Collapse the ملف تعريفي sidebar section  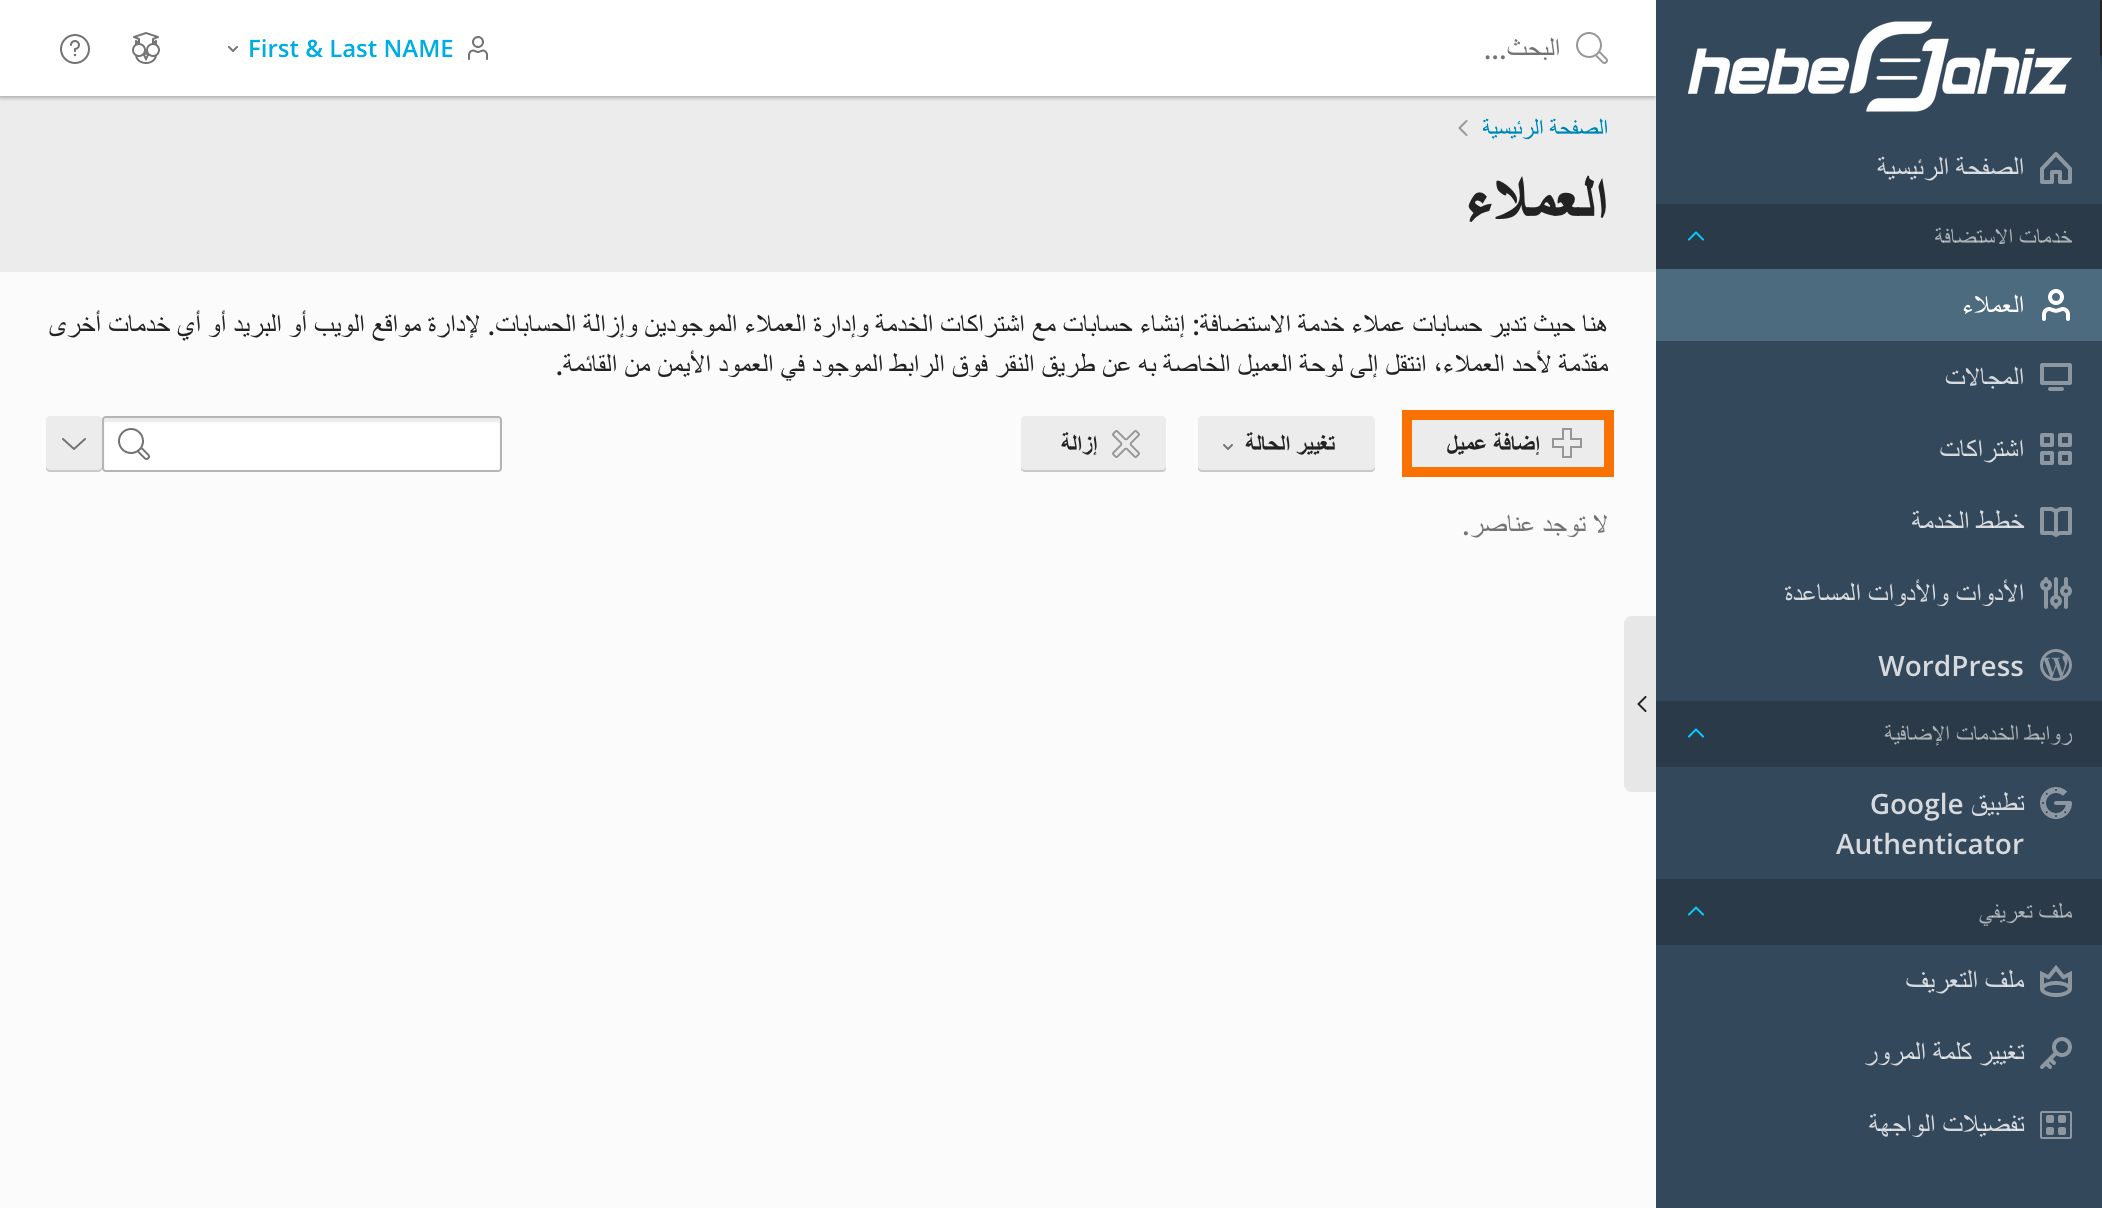(1696, 911)
